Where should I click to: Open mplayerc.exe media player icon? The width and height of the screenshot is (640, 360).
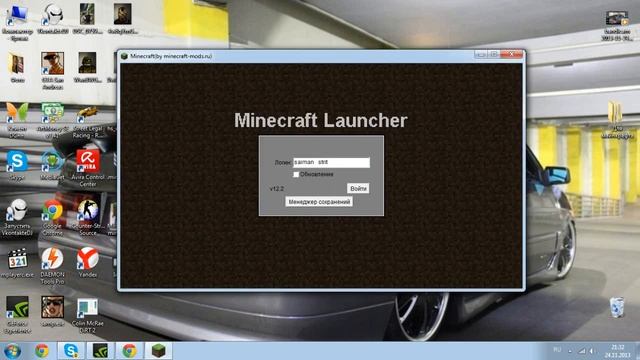(17, 263)
